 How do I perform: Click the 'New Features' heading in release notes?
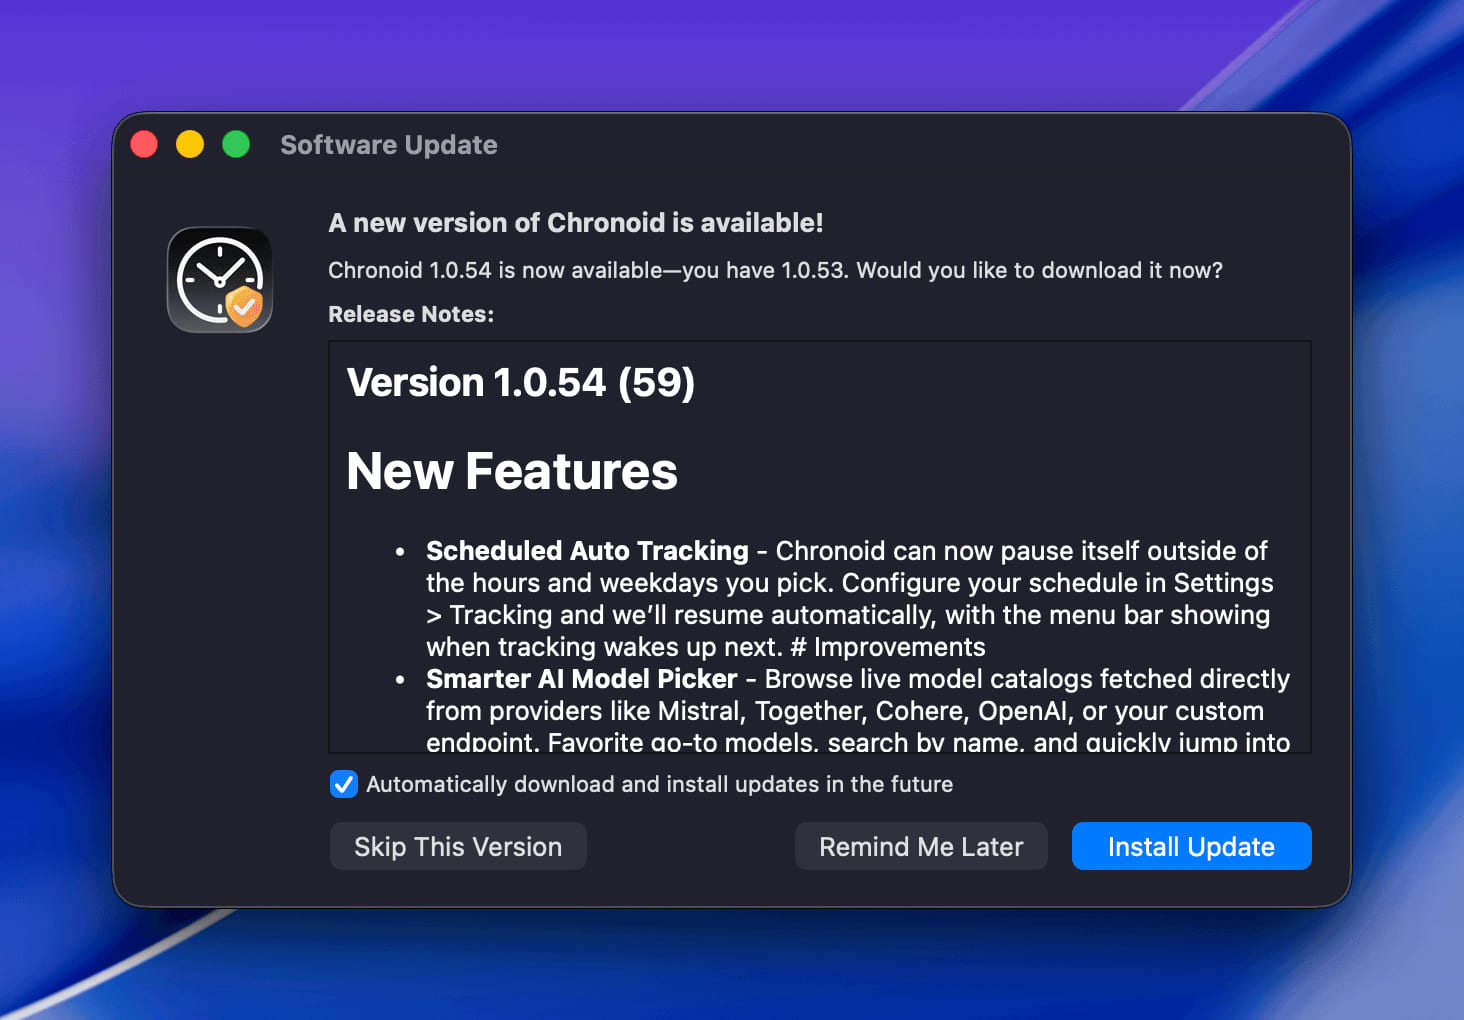511,471
